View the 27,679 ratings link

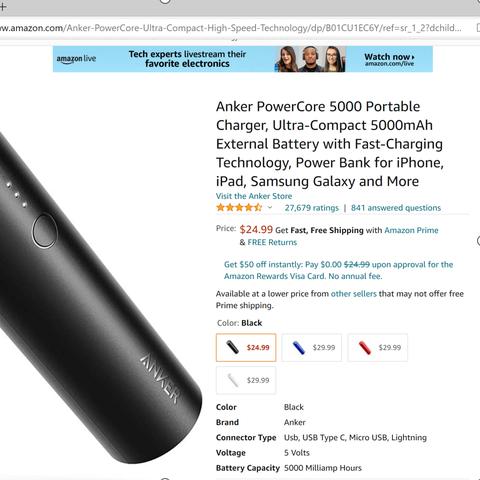click(x=312, y=208)
